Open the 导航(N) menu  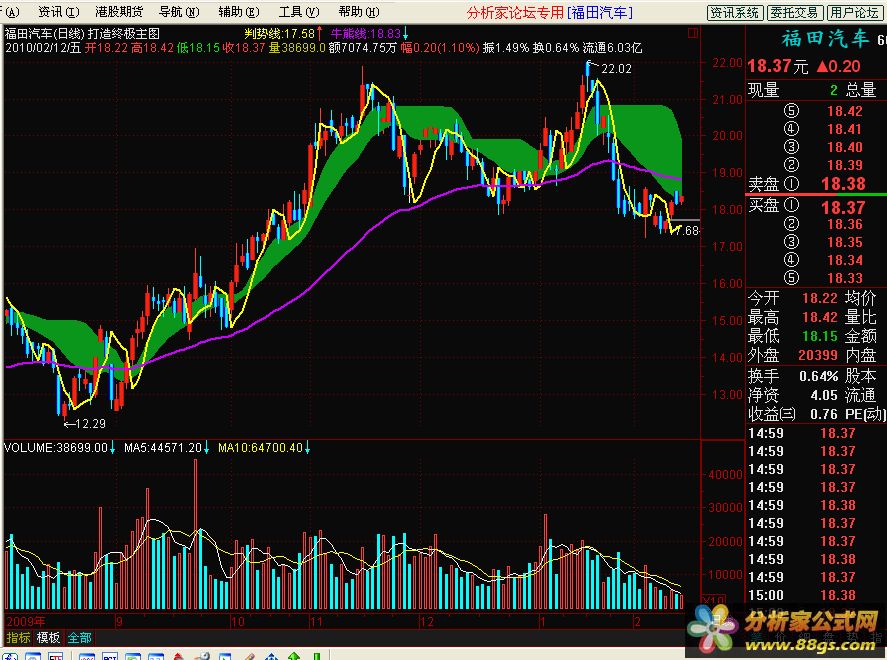(179, 12)
